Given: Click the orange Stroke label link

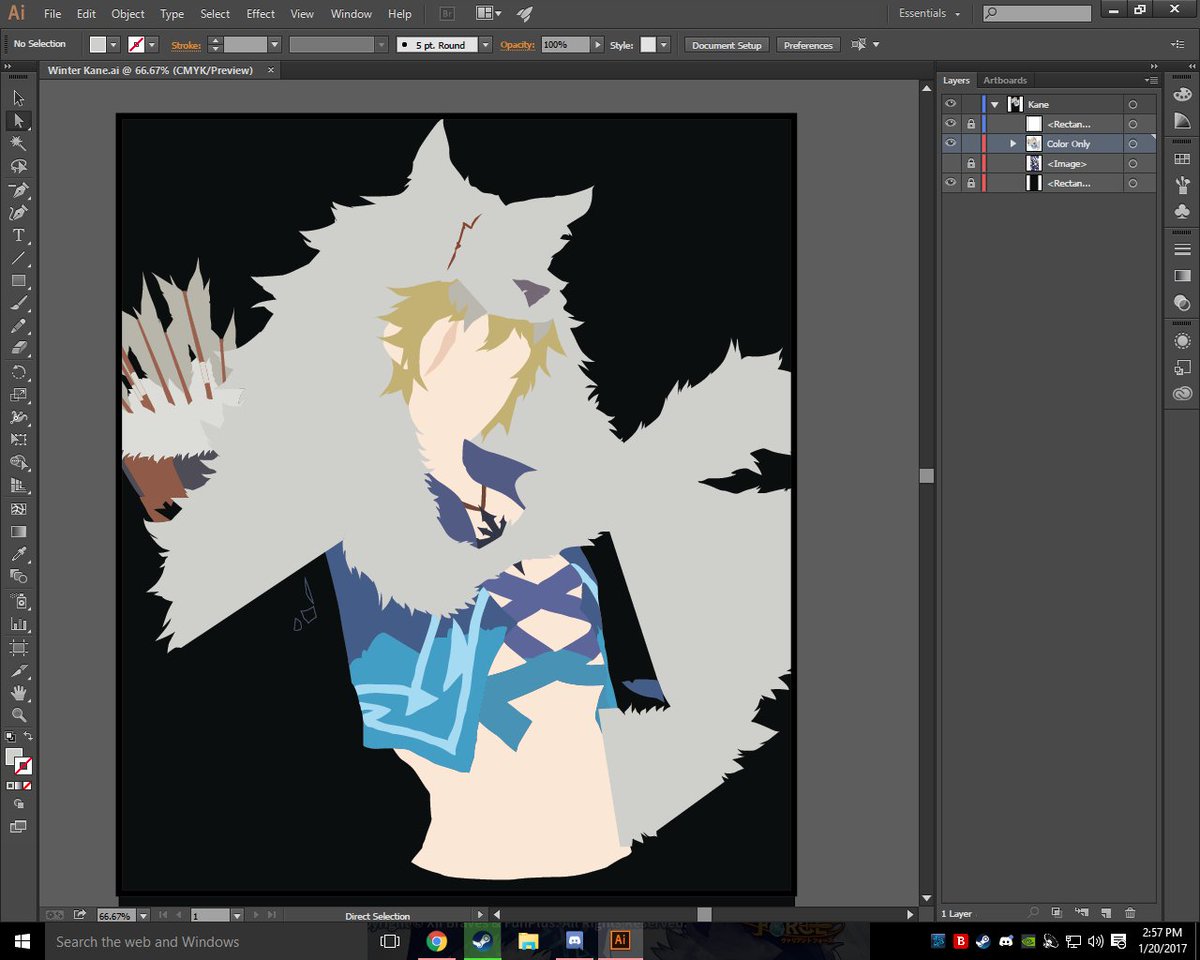Looking at the screenshot, I should click(x=187, y=45).
